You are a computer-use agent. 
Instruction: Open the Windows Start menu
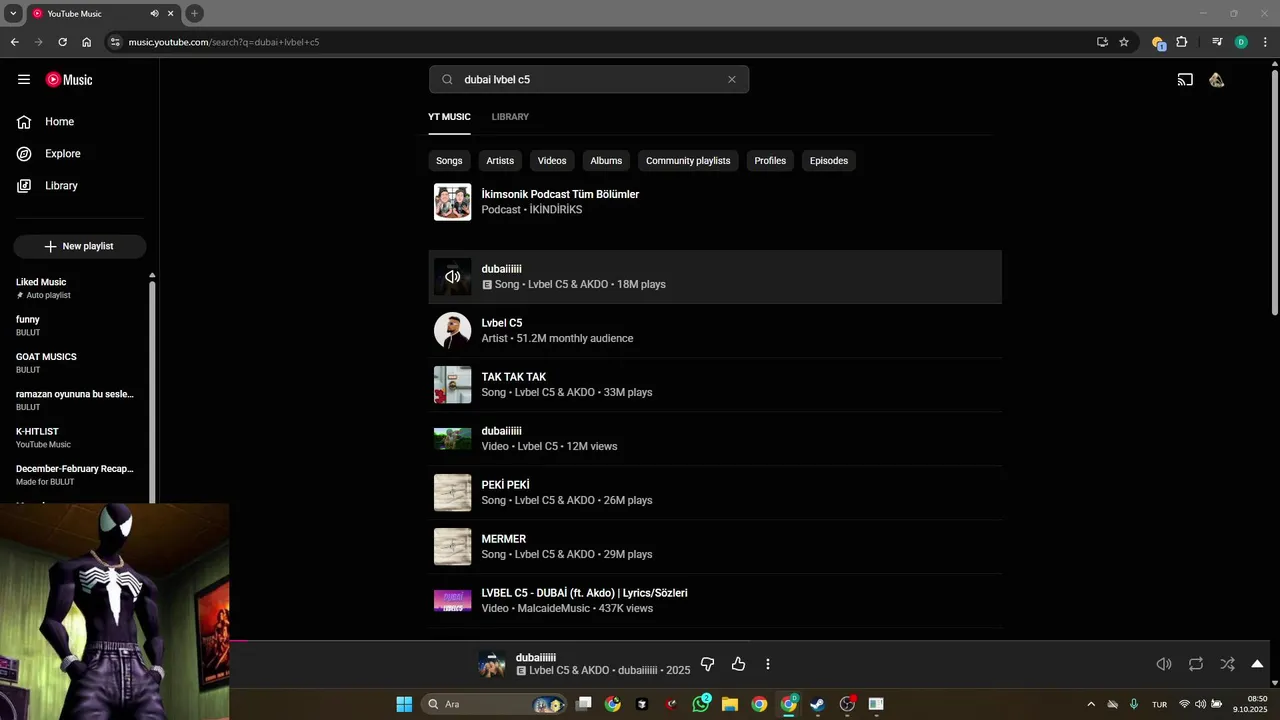[x=404, y=704]
